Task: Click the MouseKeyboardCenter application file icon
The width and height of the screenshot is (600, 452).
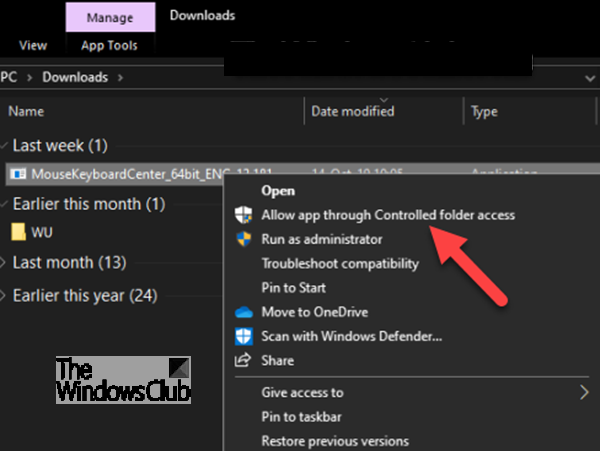Action: pyautogui.click(x=18, y=174)
